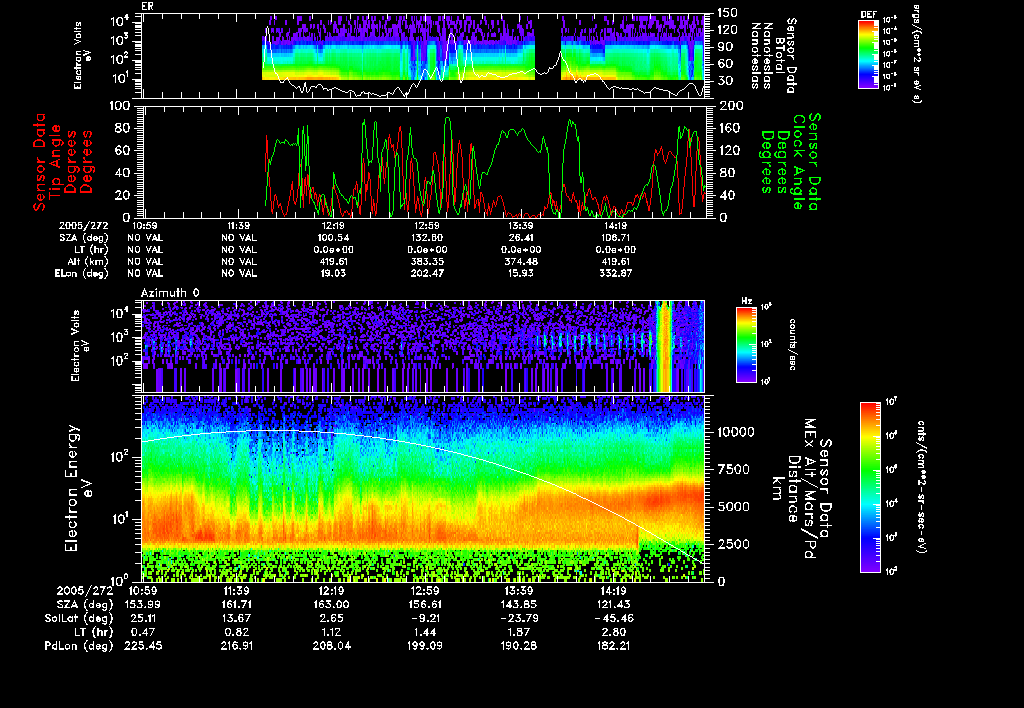Select local time value 1.44
Screen dimensions: 1024x708
[424, 632]
